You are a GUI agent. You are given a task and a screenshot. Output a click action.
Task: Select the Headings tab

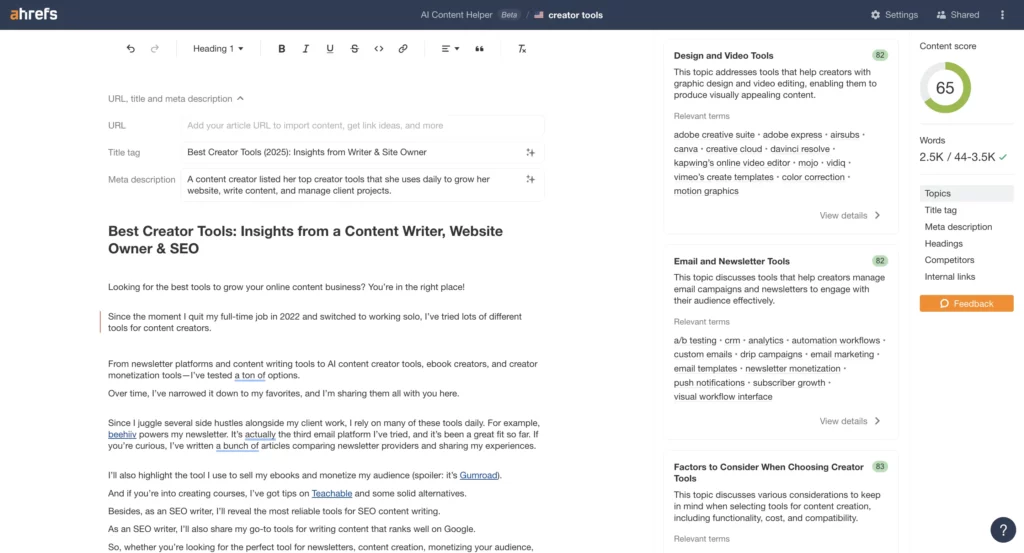[944, 244]
